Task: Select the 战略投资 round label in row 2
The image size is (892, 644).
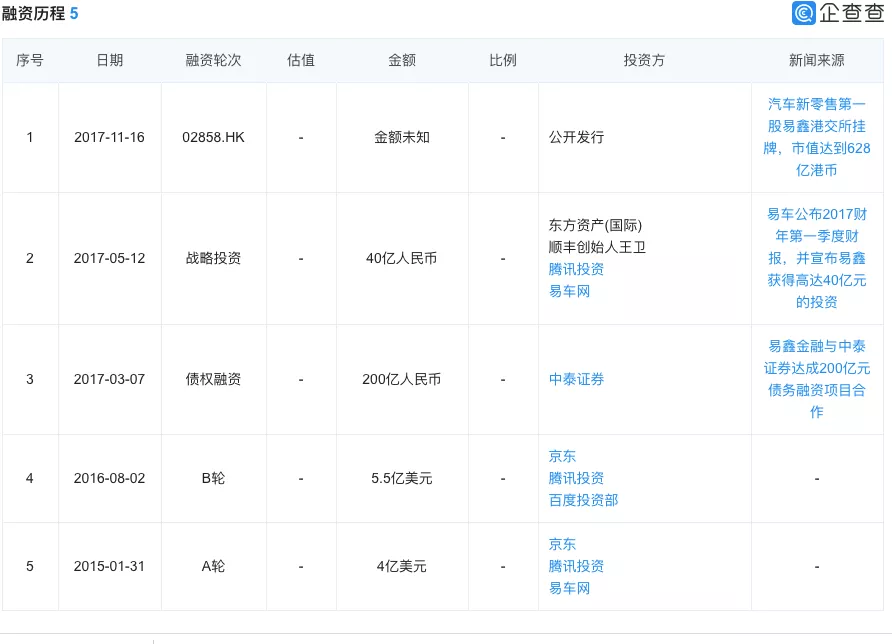Action: click(x=214, y=258)
